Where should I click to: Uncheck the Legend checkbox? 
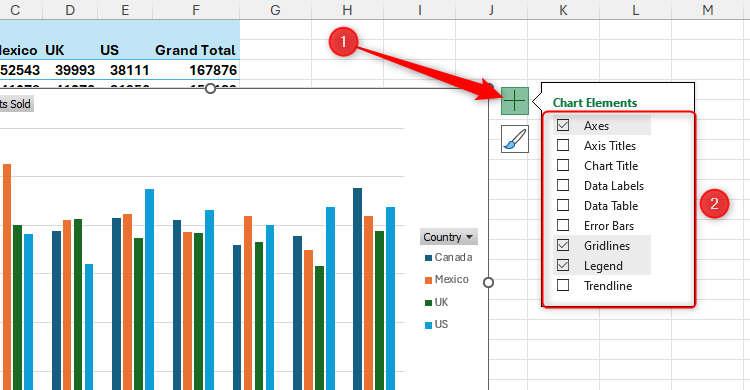point(563,265)
